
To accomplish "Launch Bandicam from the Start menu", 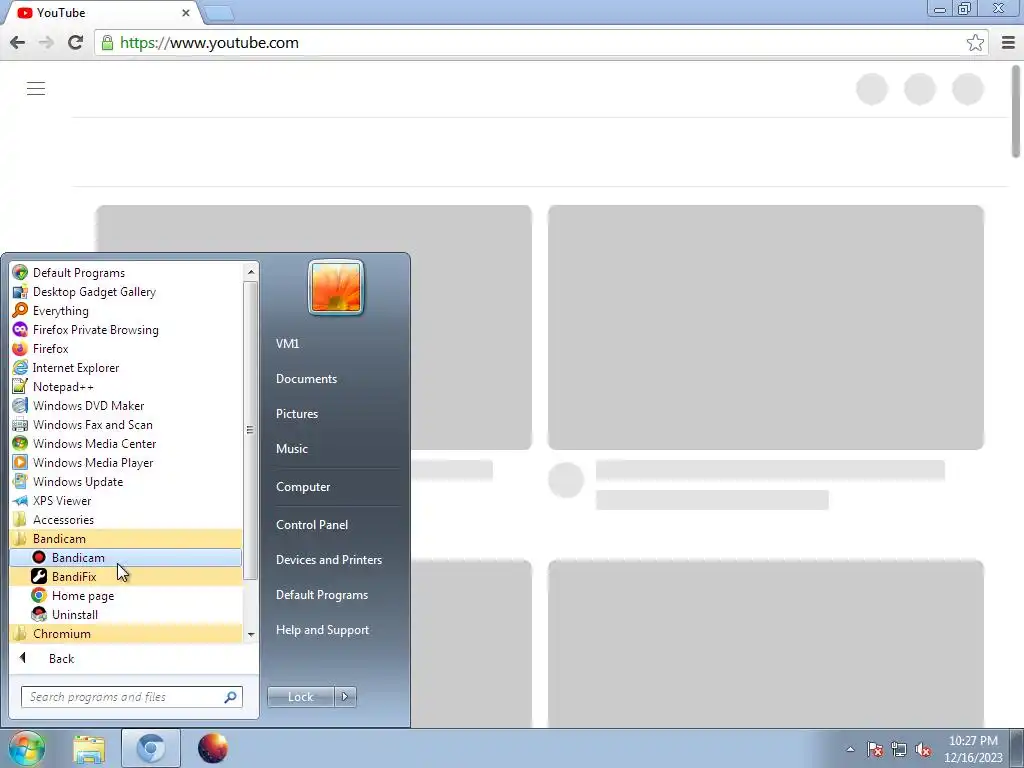I will [x=125, y=557].
